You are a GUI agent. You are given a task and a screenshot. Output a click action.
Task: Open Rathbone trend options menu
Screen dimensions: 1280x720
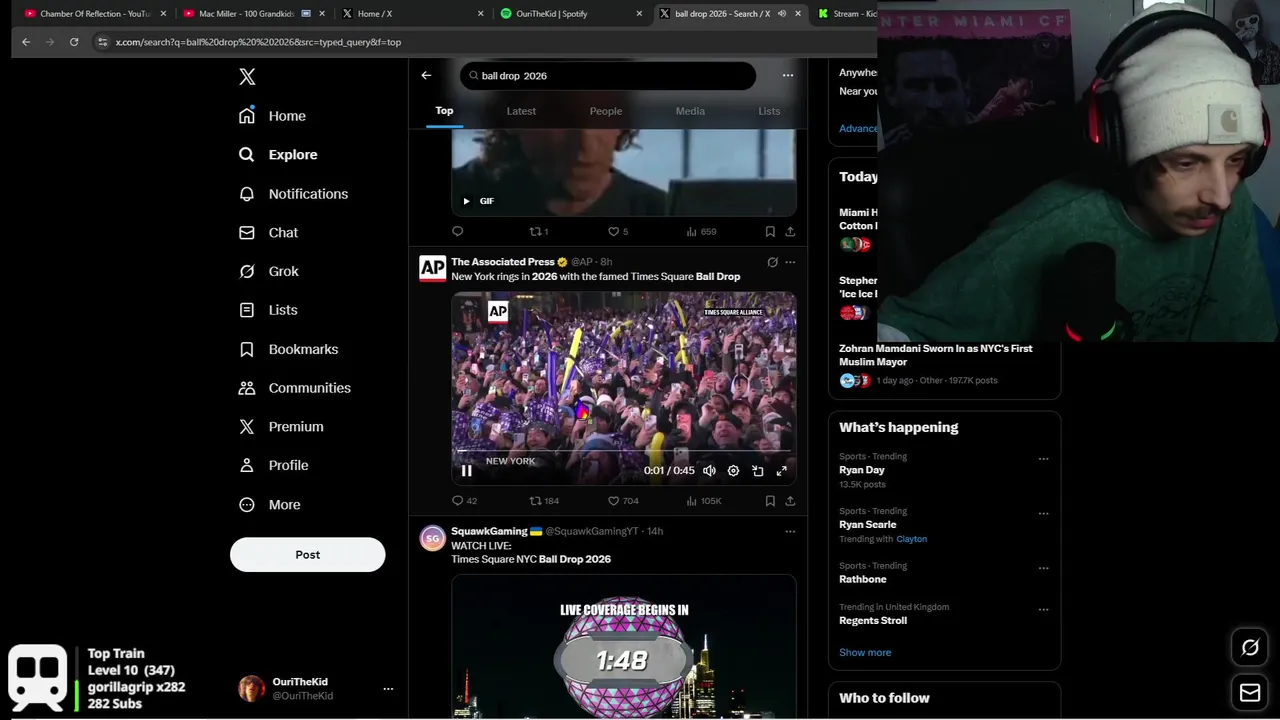(1043, 568)
